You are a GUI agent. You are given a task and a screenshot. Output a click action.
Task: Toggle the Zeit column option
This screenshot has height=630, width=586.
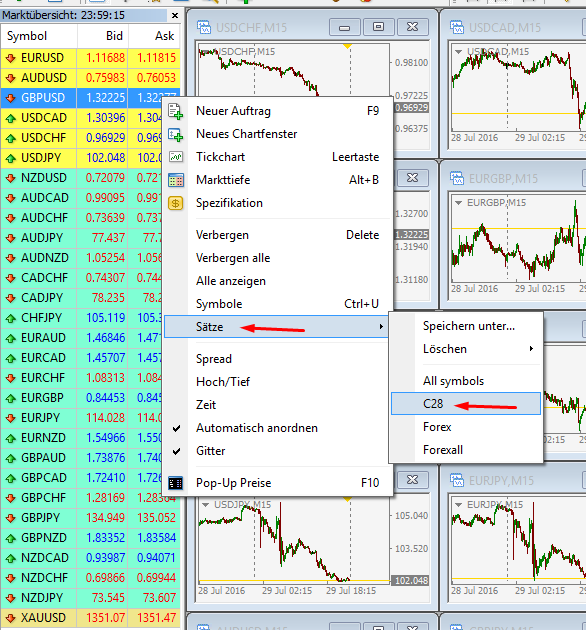(x=278, y=405)
